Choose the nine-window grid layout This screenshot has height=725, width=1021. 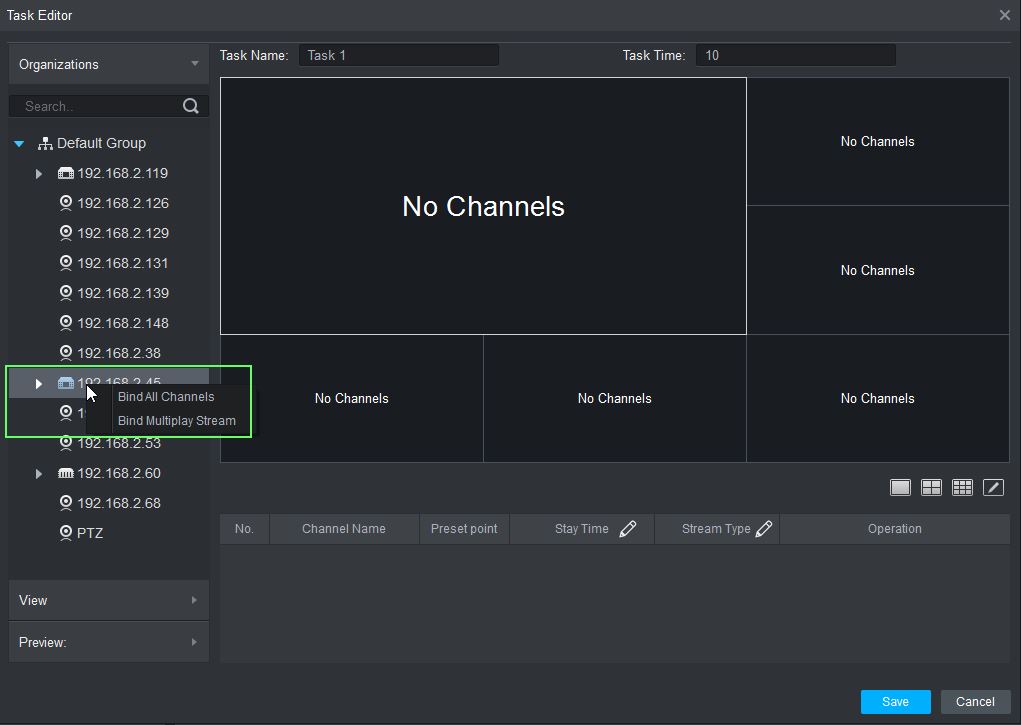962,487
